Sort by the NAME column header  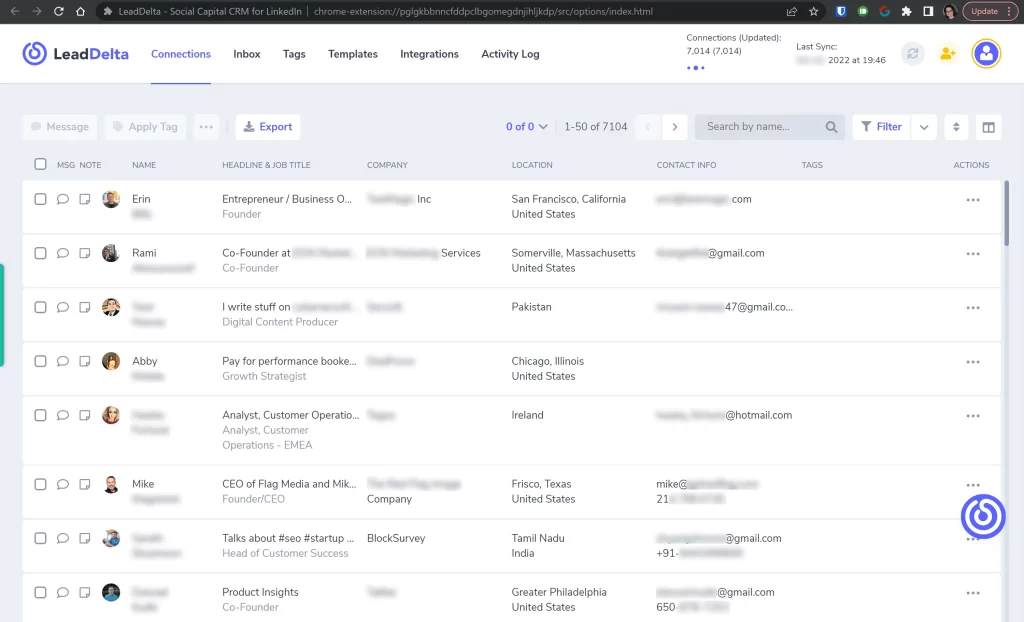[144, 165]
